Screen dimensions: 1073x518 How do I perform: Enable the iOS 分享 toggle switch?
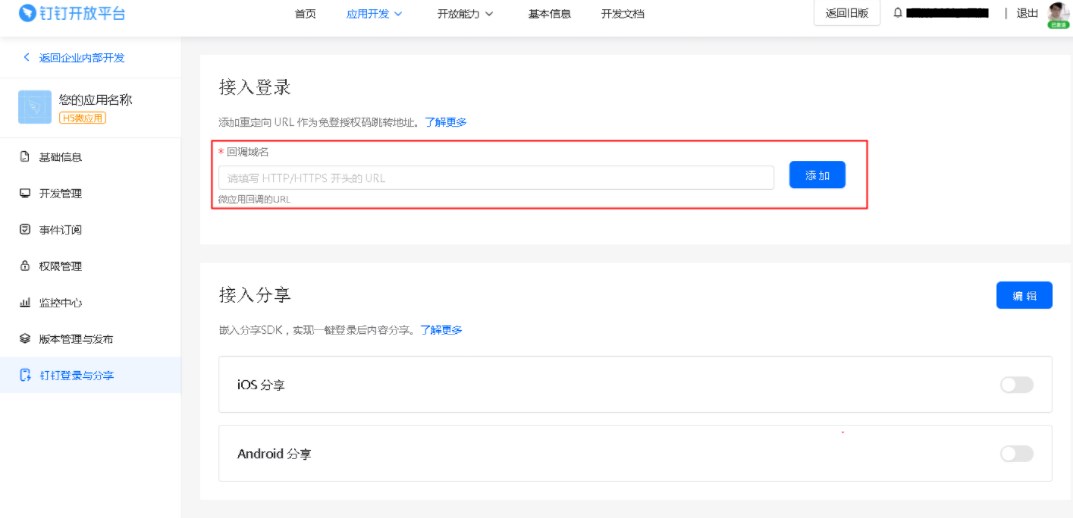(x=1016, y=385)
